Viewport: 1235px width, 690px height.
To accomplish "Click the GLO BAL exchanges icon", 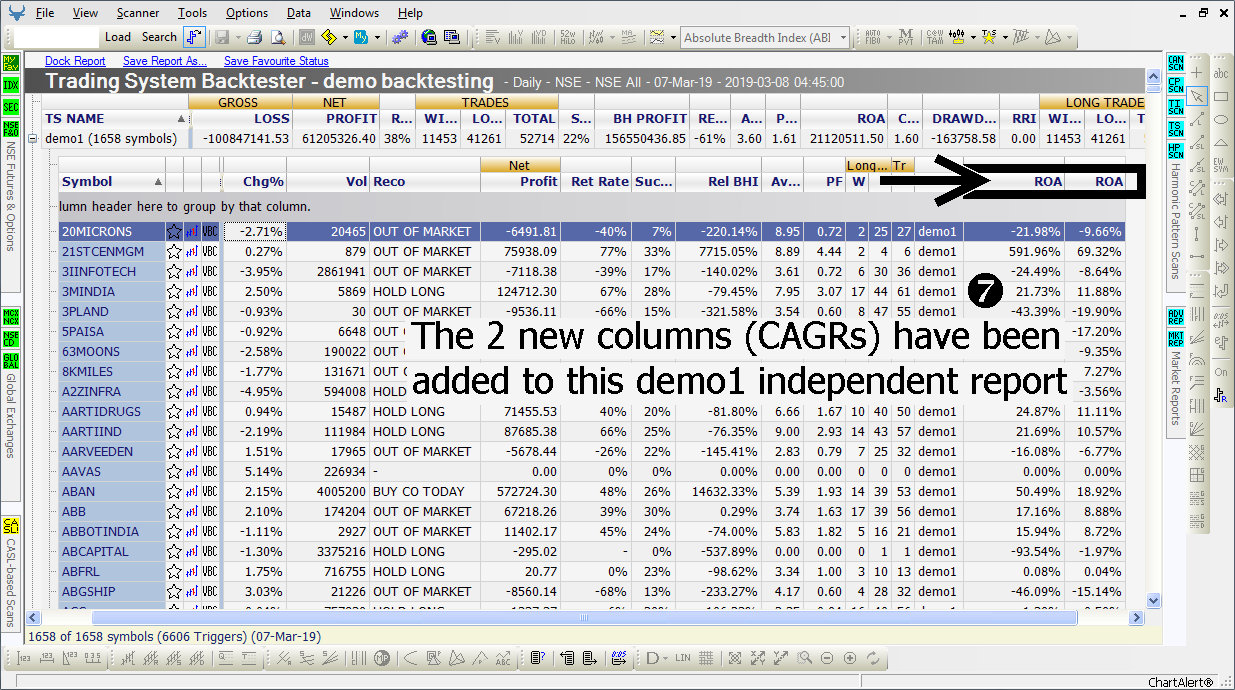I will (11, 360).
